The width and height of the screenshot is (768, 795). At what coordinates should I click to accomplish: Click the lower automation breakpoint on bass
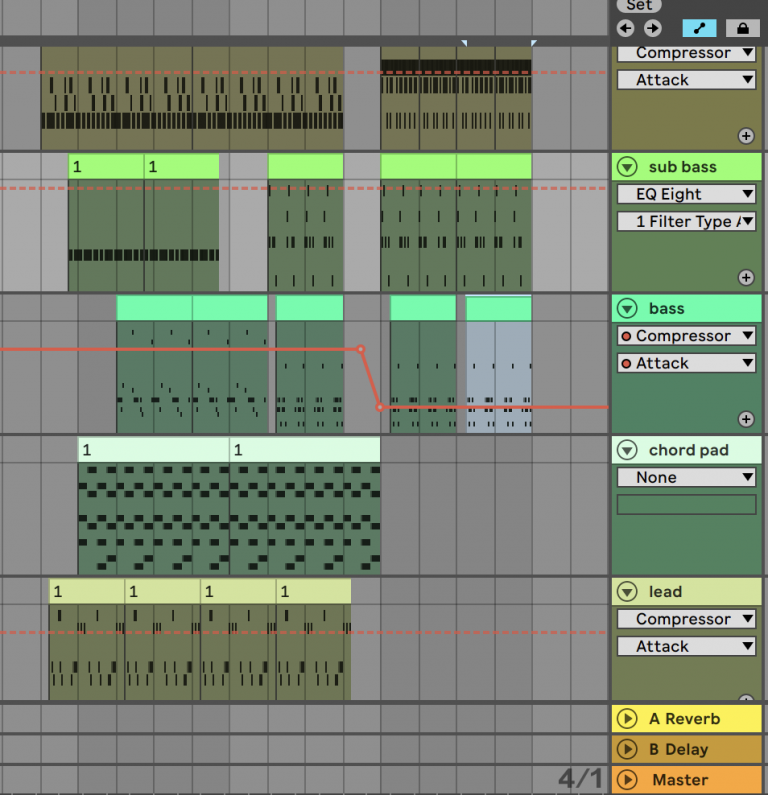click(x=380, y=407)
